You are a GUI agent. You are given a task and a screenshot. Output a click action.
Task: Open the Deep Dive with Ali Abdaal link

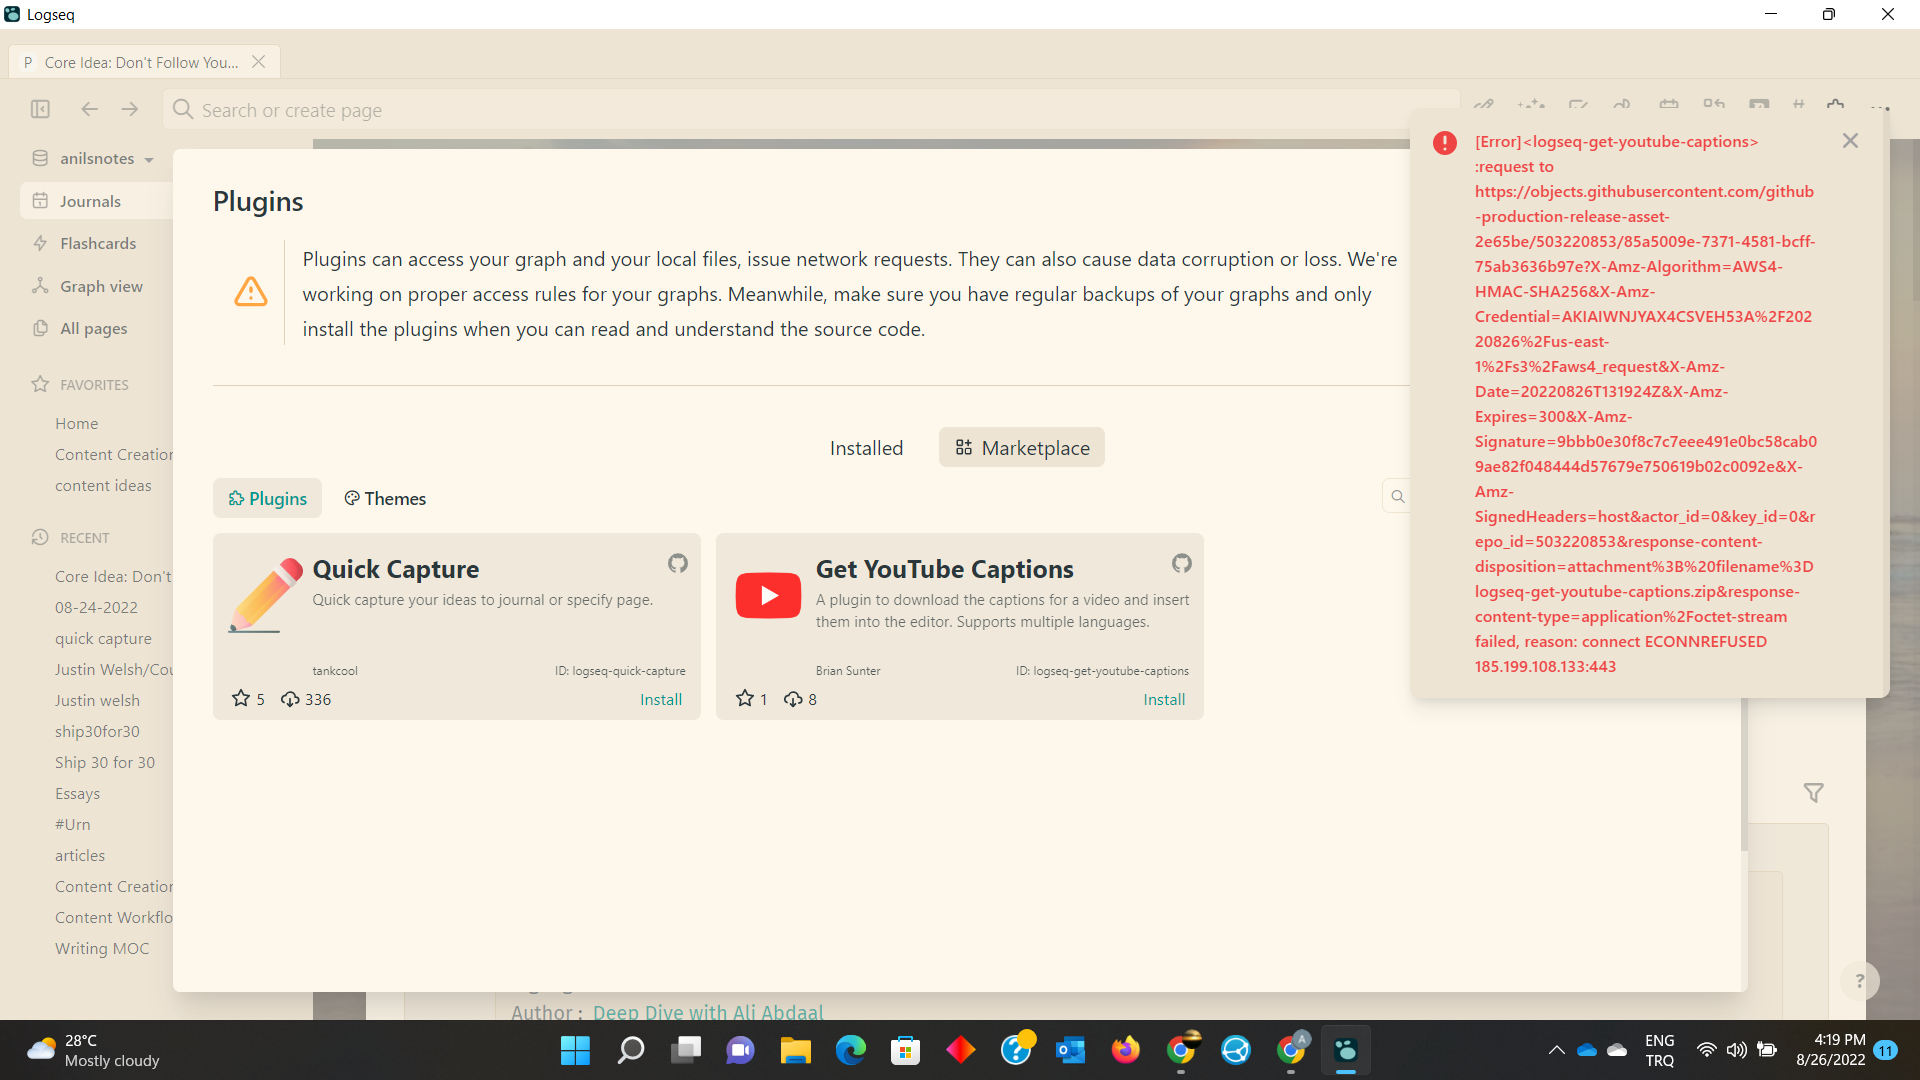[709, 1012]
